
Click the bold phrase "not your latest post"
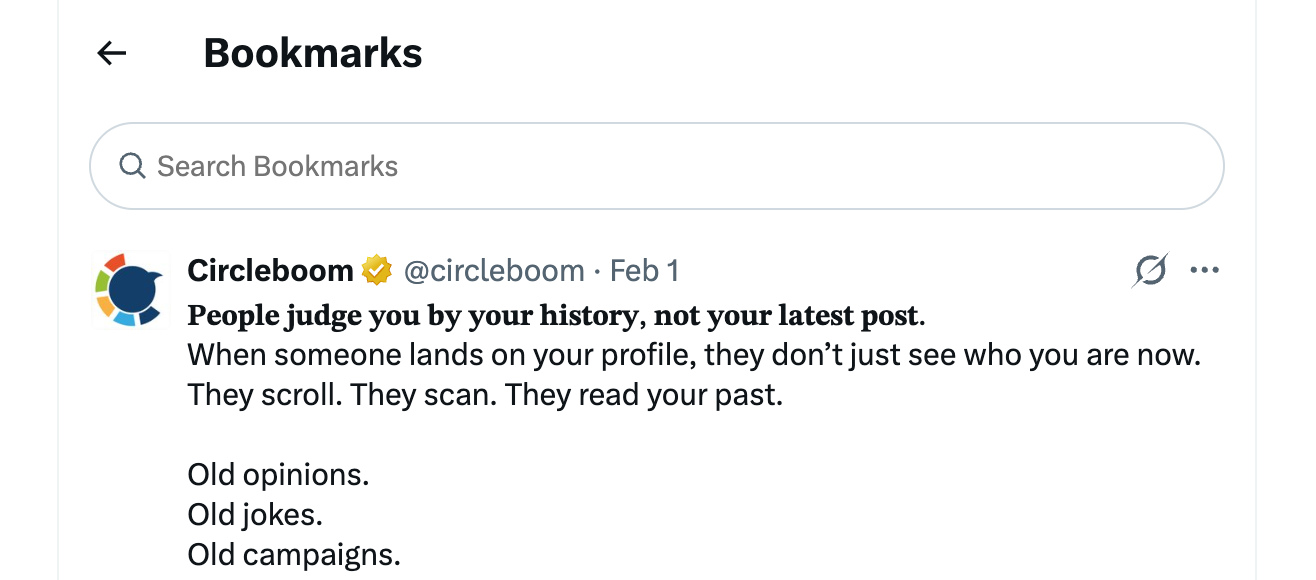pos(786,316)
